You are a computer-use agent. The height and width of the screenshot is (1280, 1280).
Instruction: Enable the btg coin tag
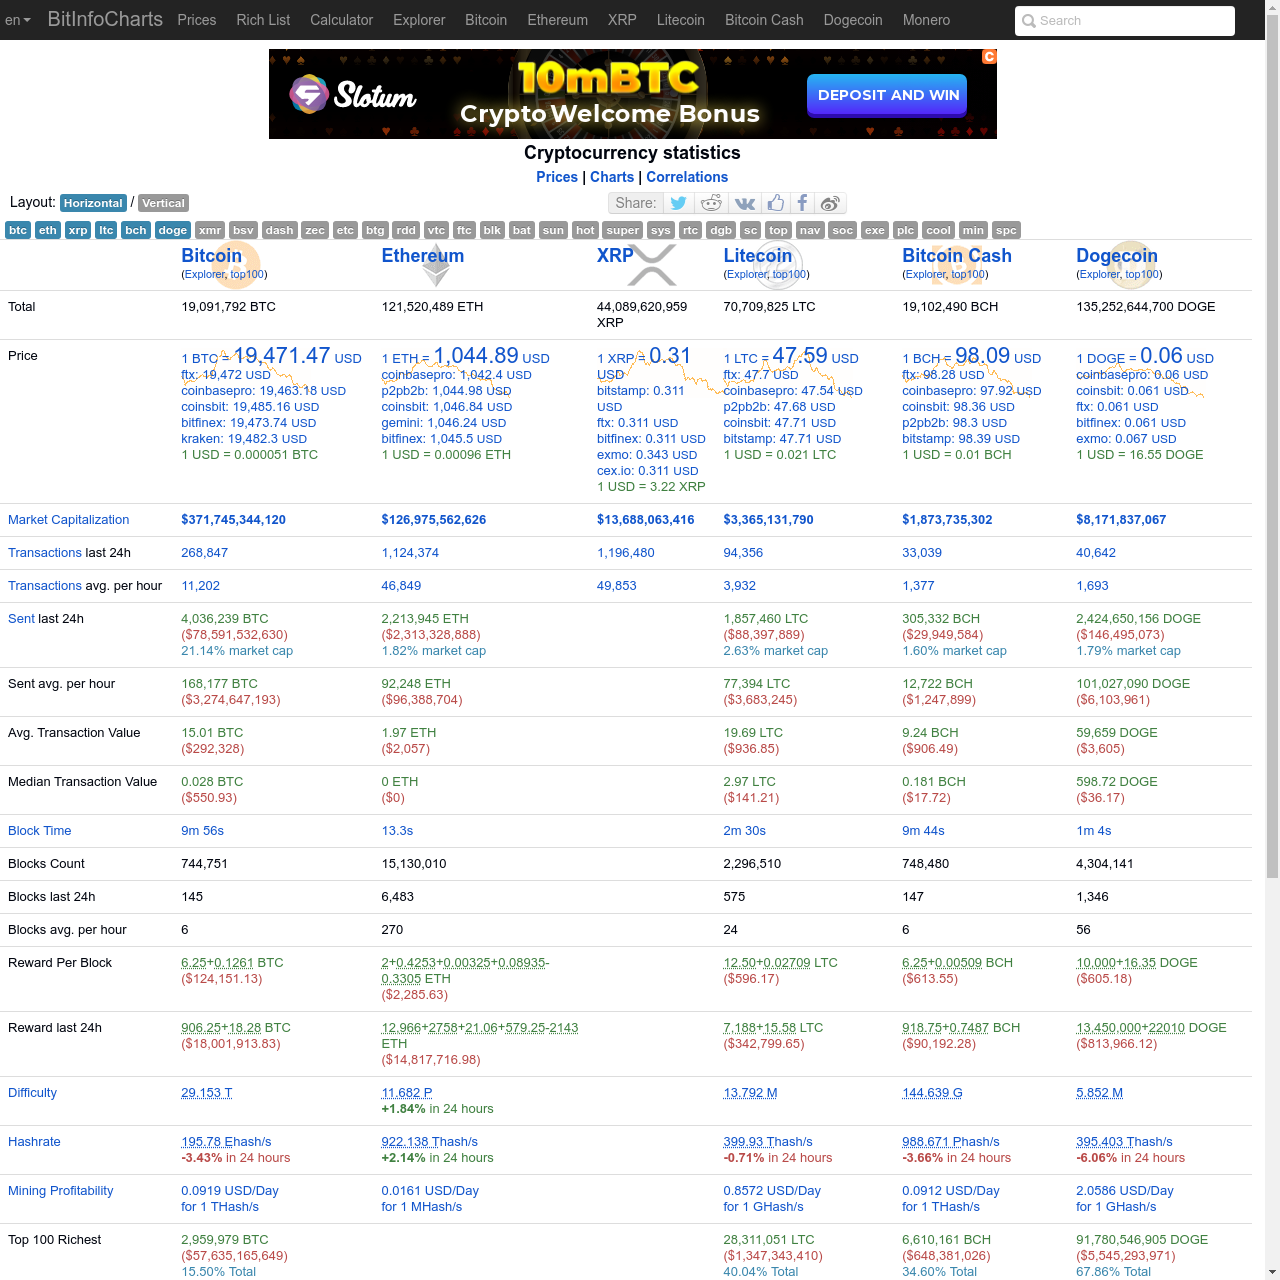[375, 230]
